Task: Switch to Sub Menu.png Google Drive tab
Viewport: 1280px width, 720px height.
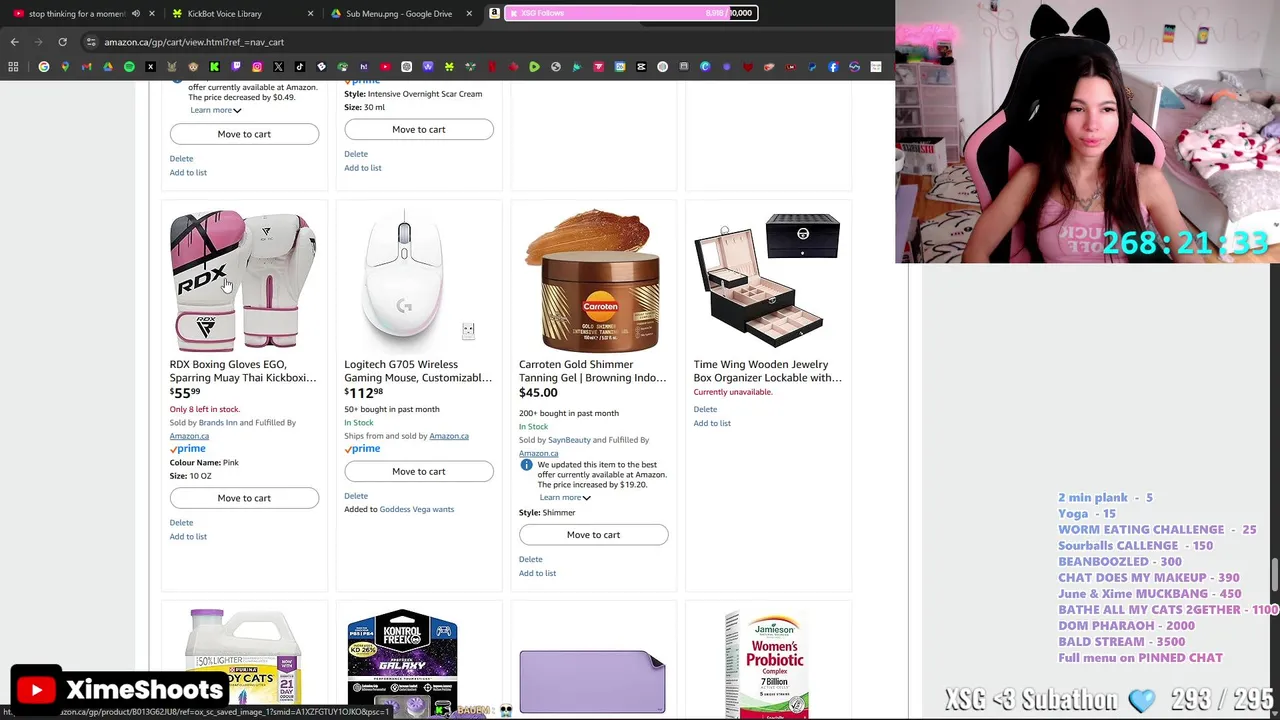Action: (x=399, y=14)
